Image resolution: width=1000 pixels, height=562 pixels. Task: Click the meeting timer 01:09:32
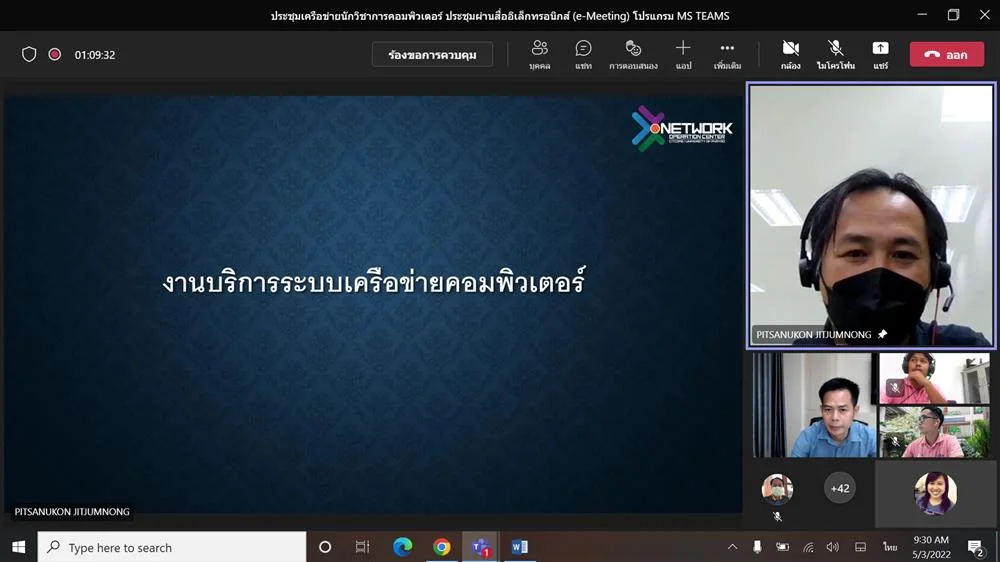(x=95, y=55)
